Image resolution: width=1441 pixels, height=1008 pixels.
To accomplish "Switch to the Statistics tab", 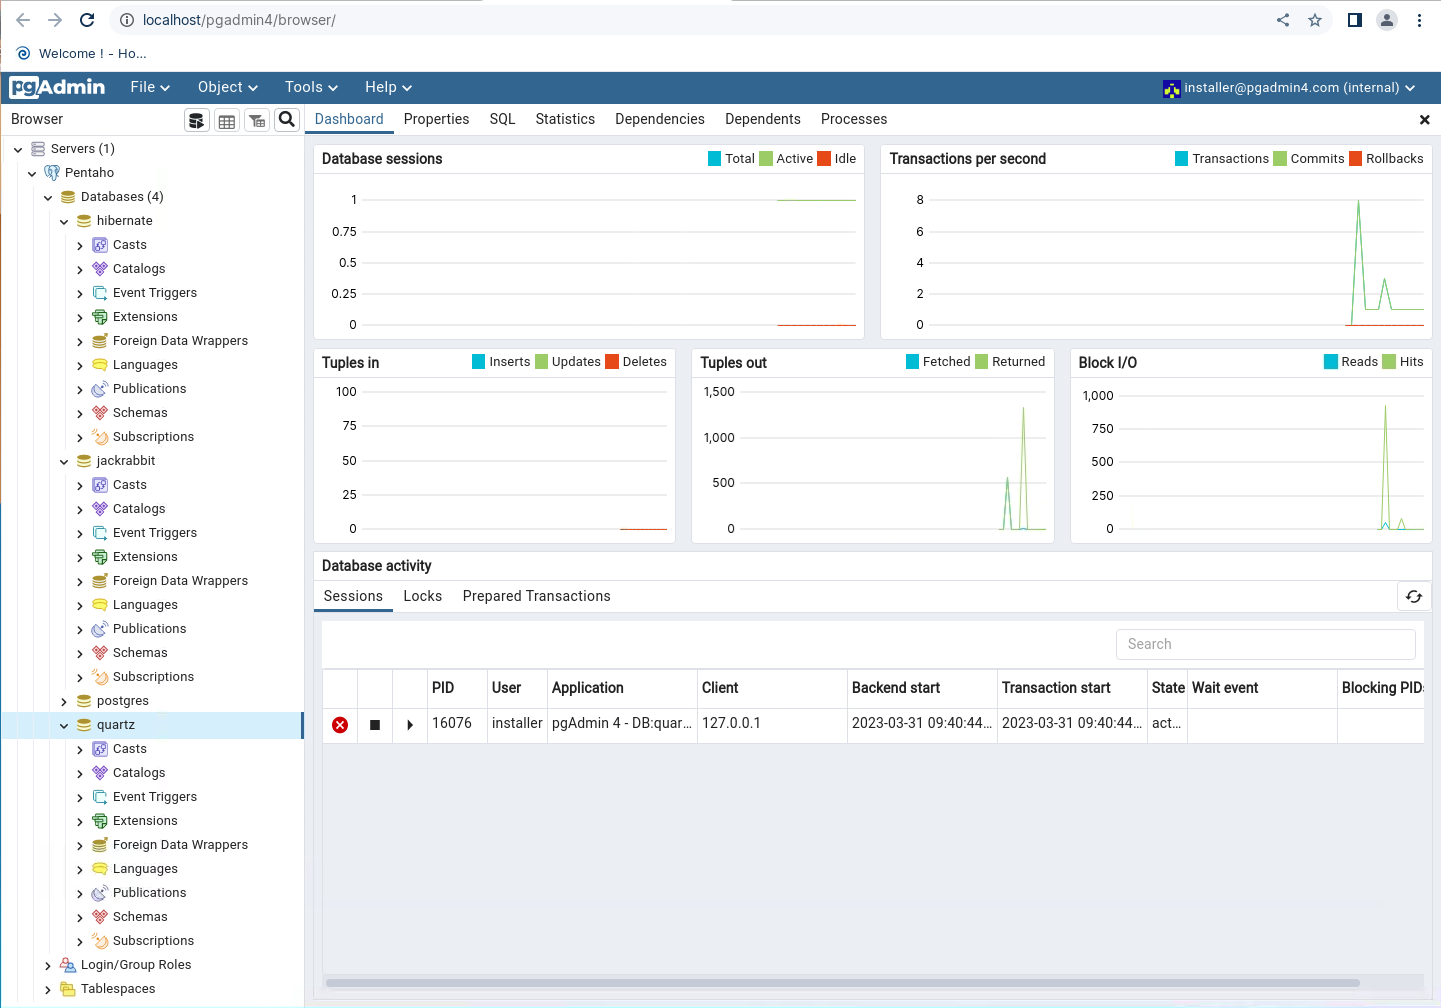I will (565, 119).
